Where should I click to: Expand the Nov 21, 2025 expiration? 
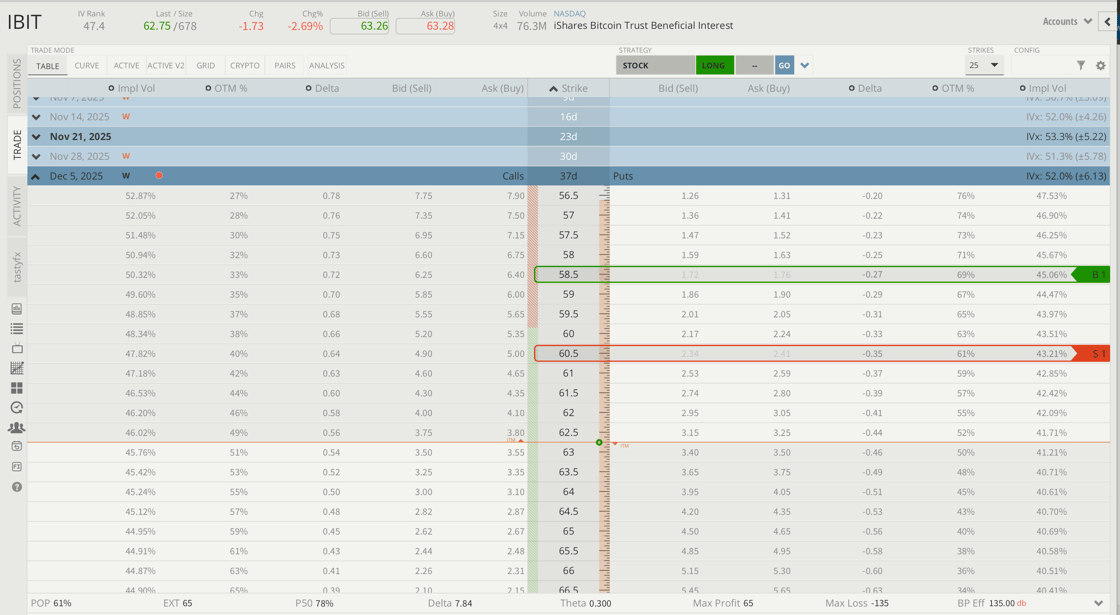point(36,136)
